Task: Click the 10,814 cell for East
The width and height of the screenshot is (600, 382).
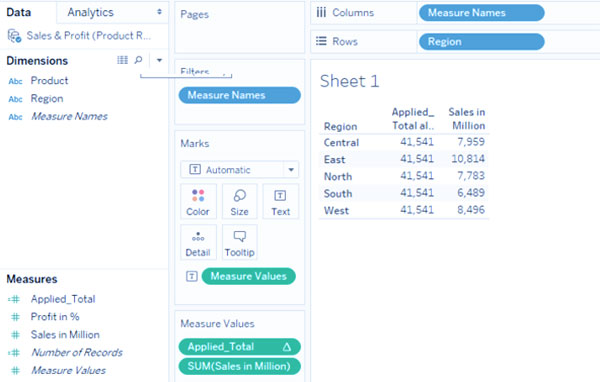Action: point(468,159)
